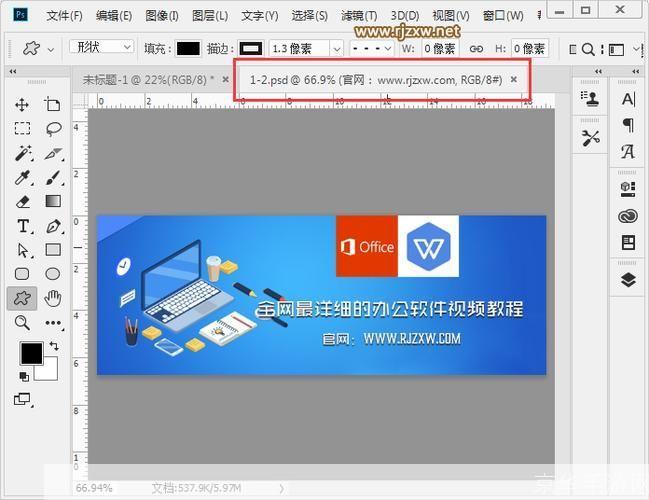Open the Character panel icon
The image size is (649, 500).
(628, 99)
